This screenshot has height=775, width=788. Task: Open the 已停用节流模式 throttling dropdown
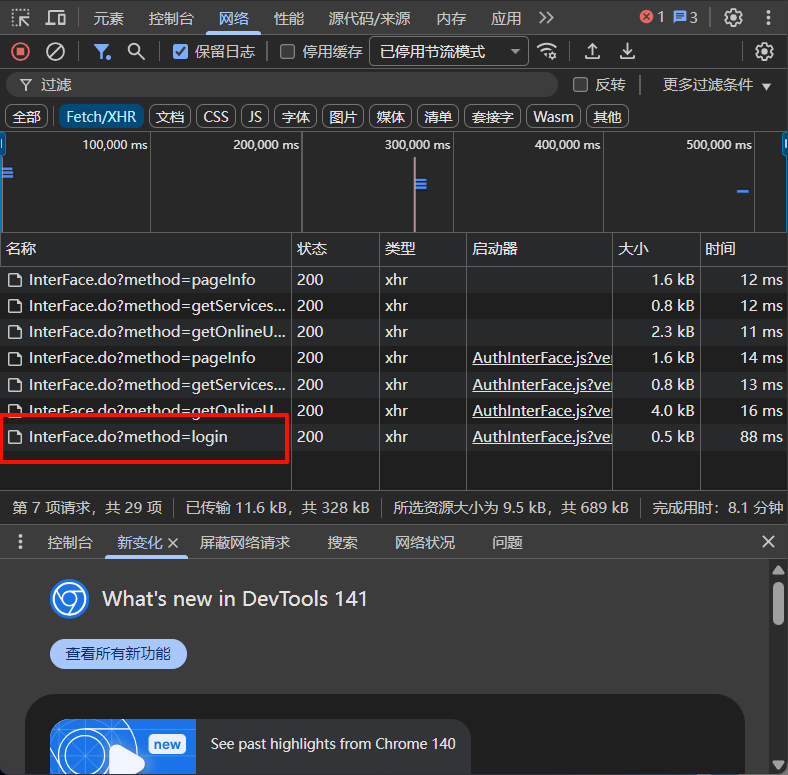pos(448,51)
